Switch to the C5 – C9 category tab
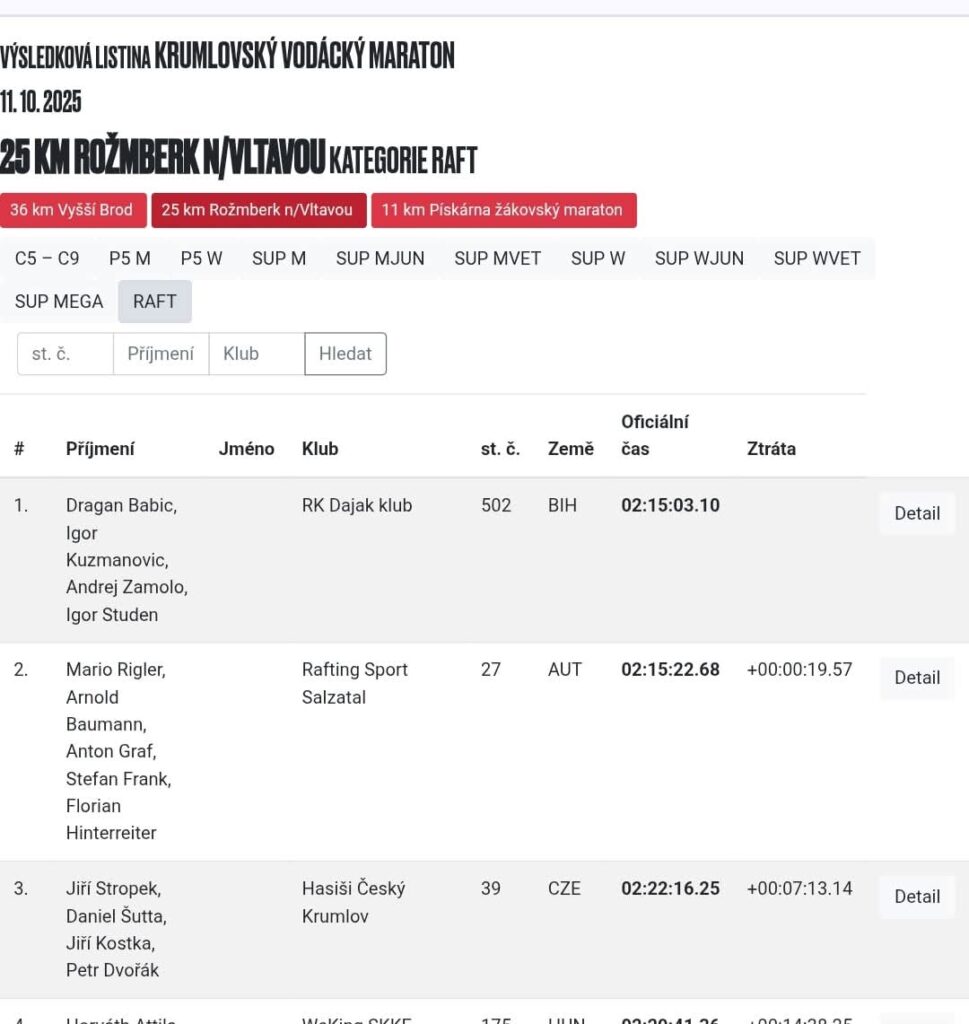 pyautogui.click(x=47, y=258)
